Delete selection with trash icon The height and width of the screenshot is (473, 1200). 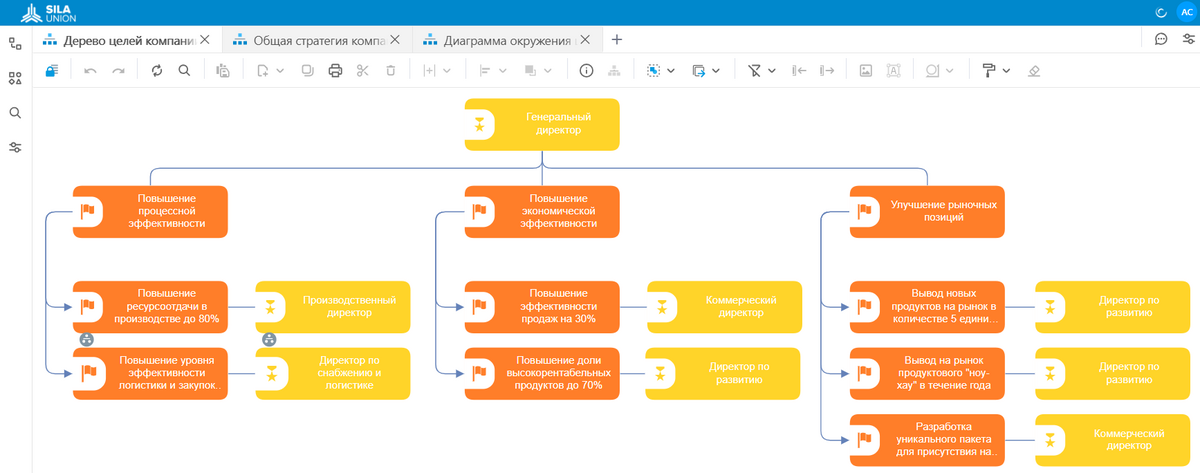pyautogui.click(x=391, y=70)
